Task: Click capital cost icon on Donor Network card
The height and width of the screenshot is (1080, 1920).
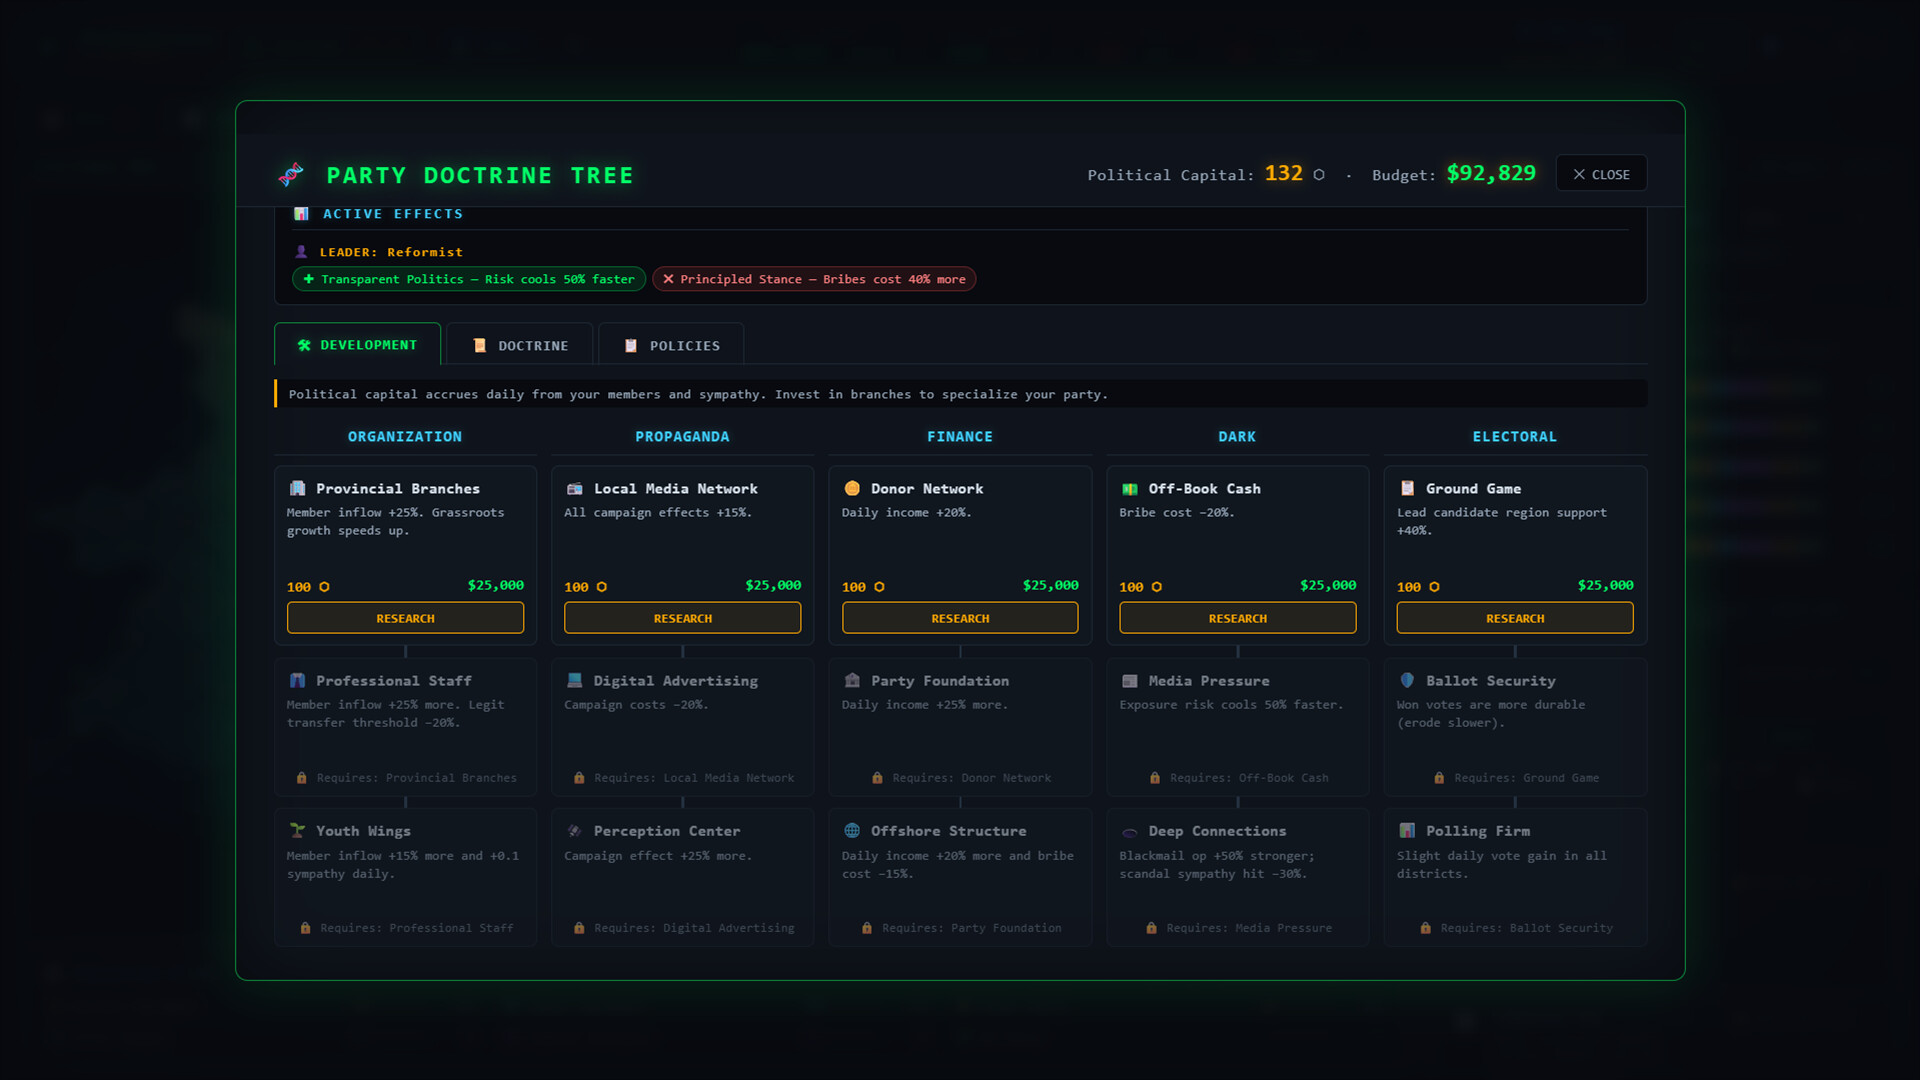Action: (x=879, y=587)
